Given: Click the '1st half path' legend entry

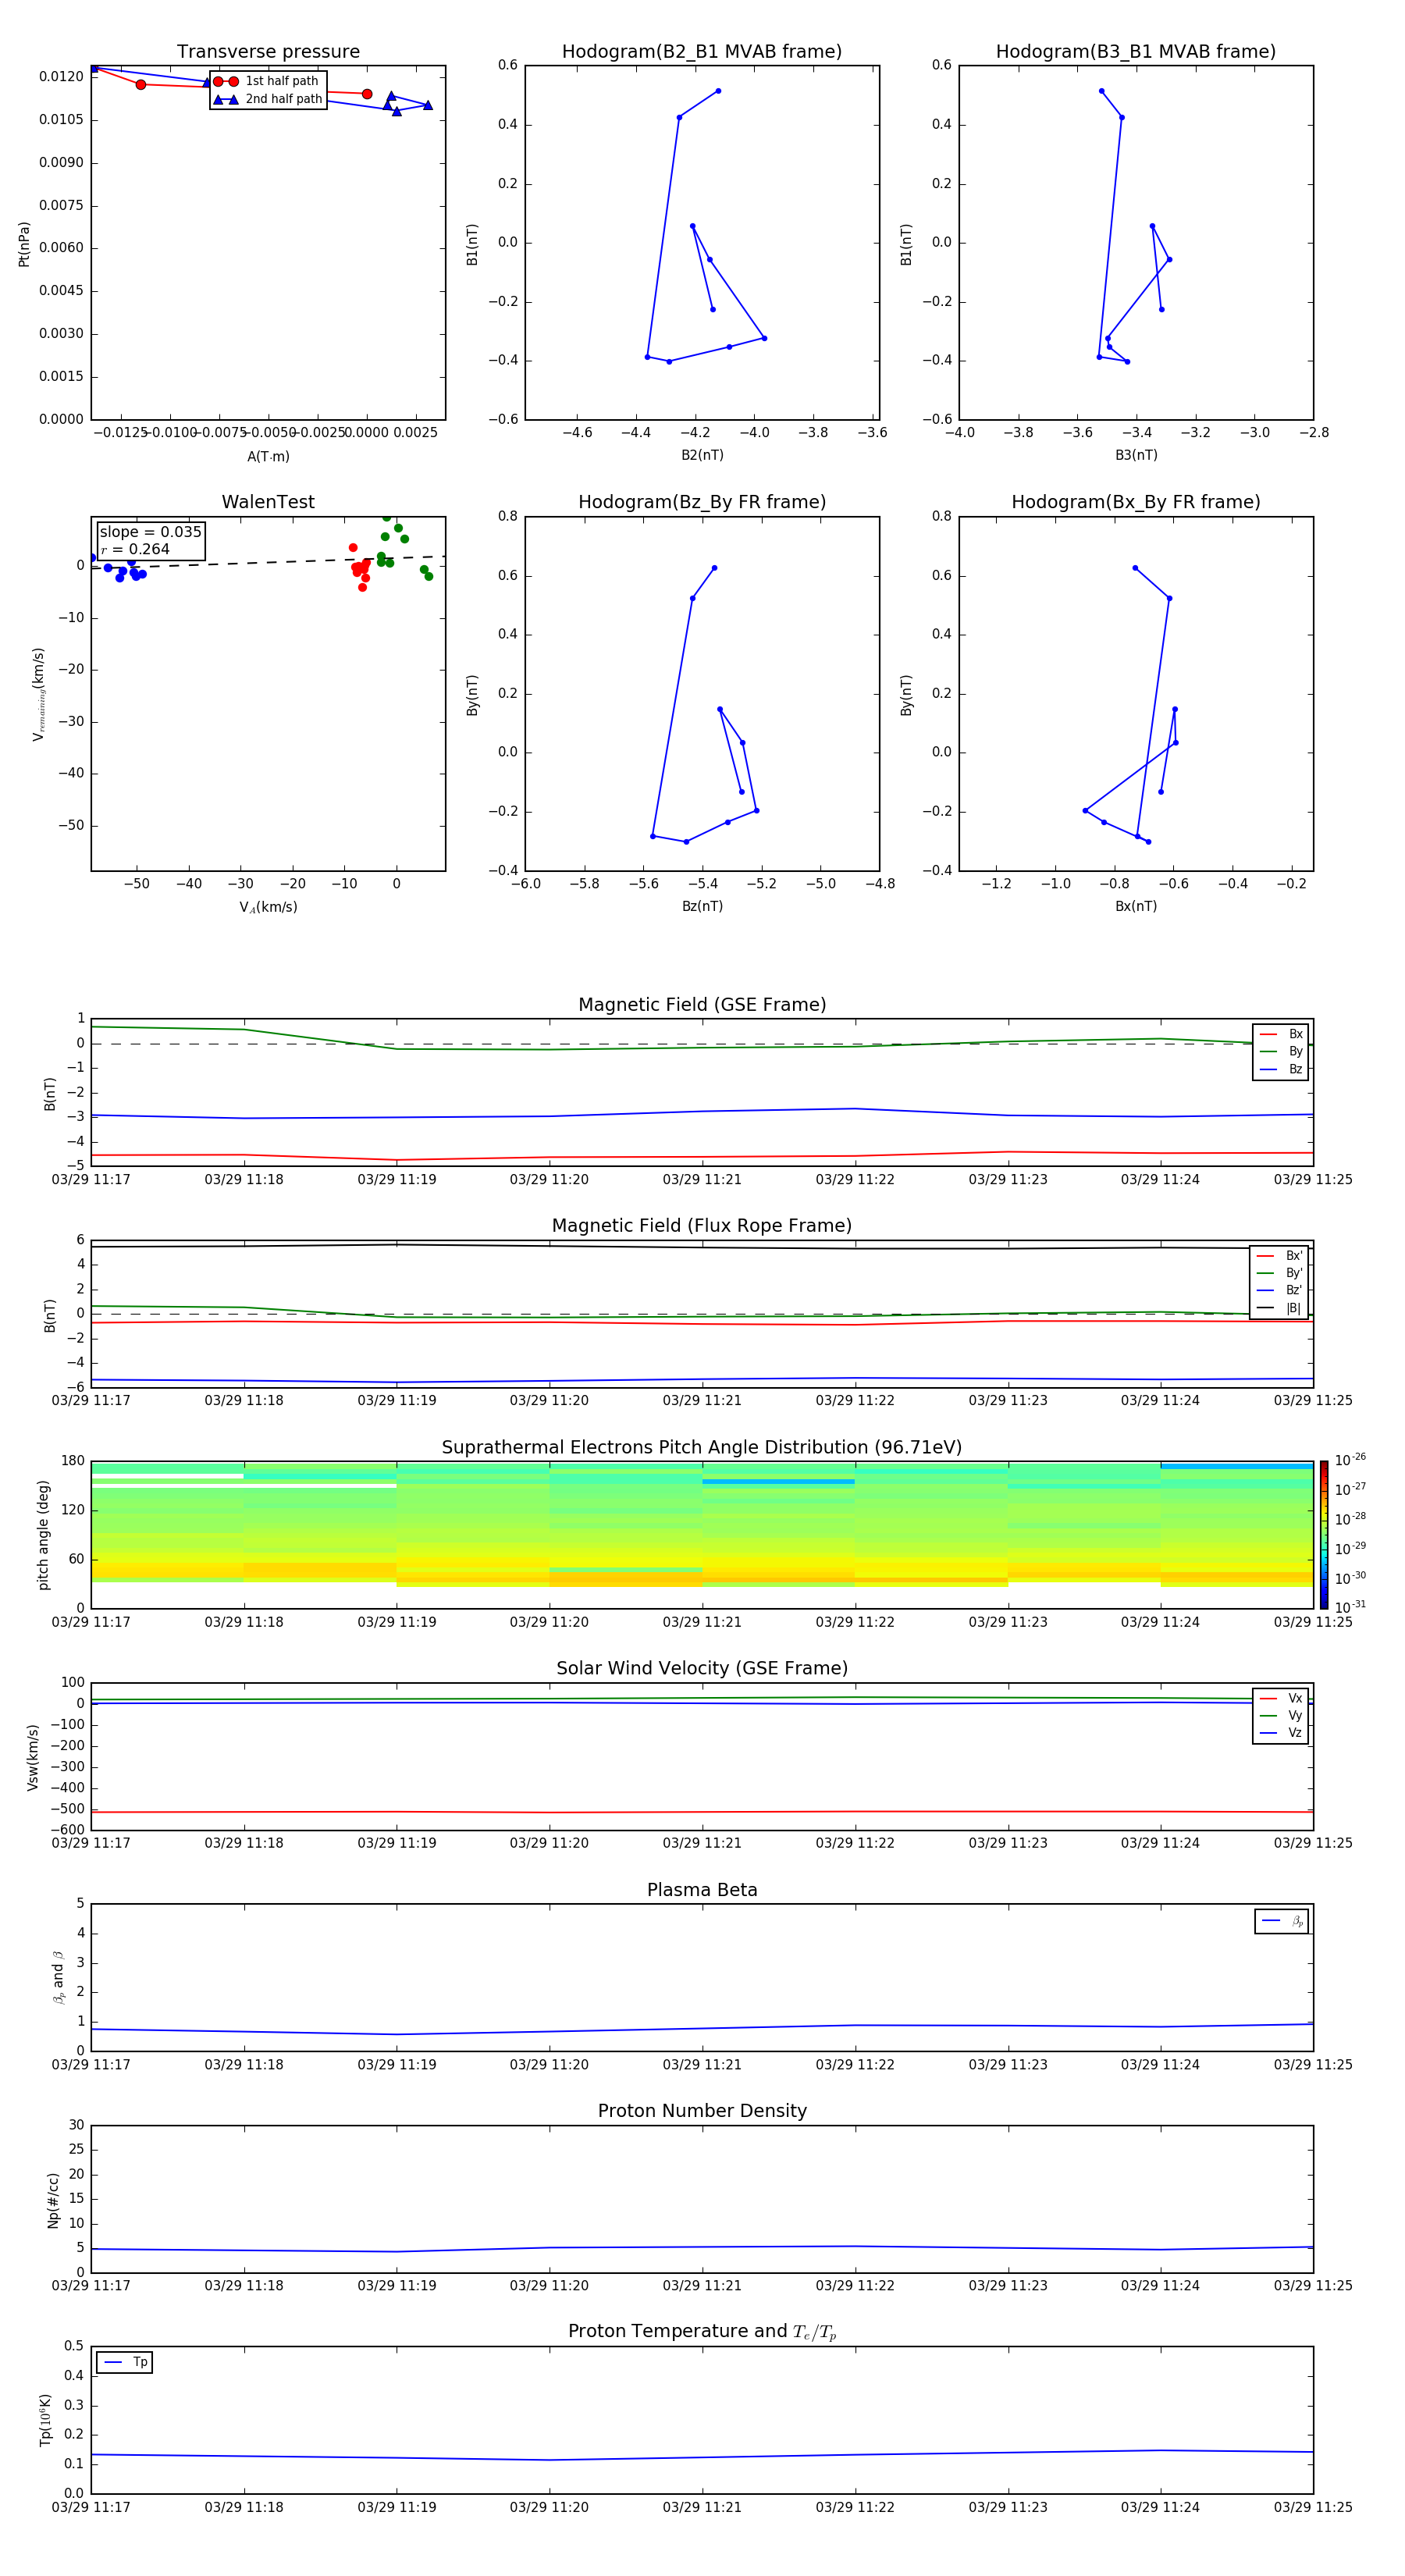Looking at the screenshot, I should click(x=267, y=81).
